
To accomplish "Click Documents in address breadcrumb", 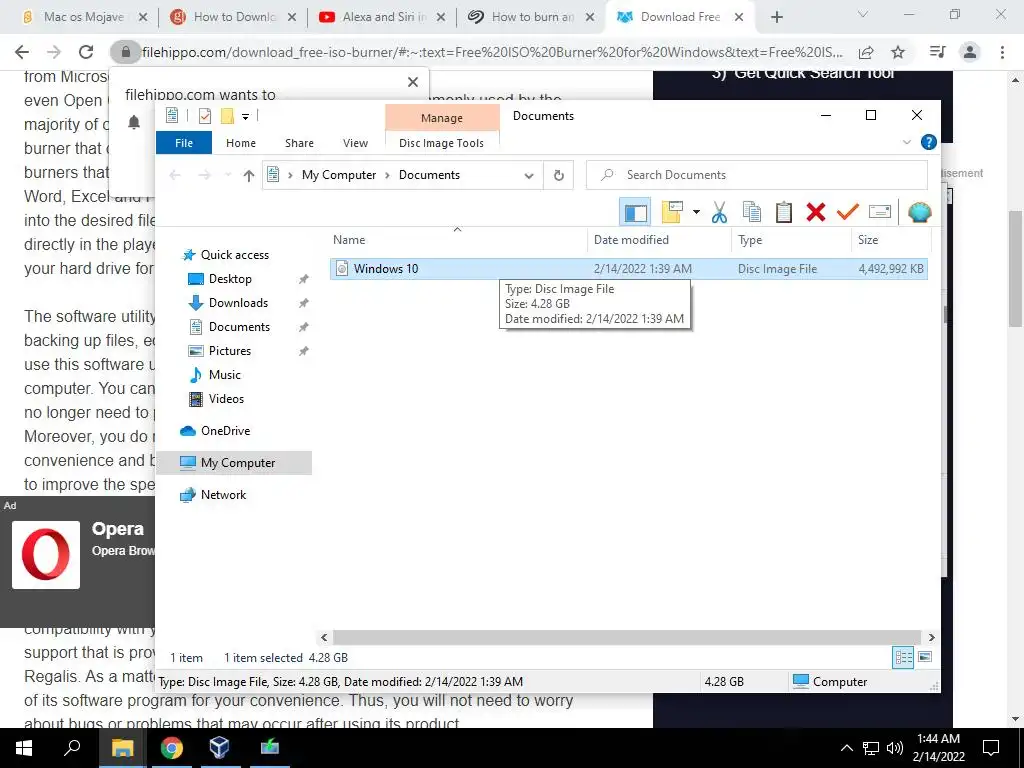I will coord(429,175).
